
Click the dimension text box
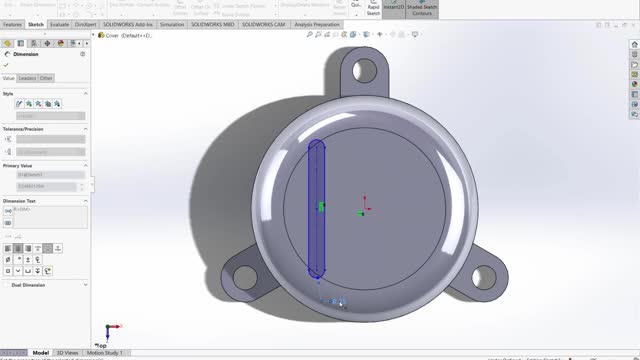(x=51, y=217)
